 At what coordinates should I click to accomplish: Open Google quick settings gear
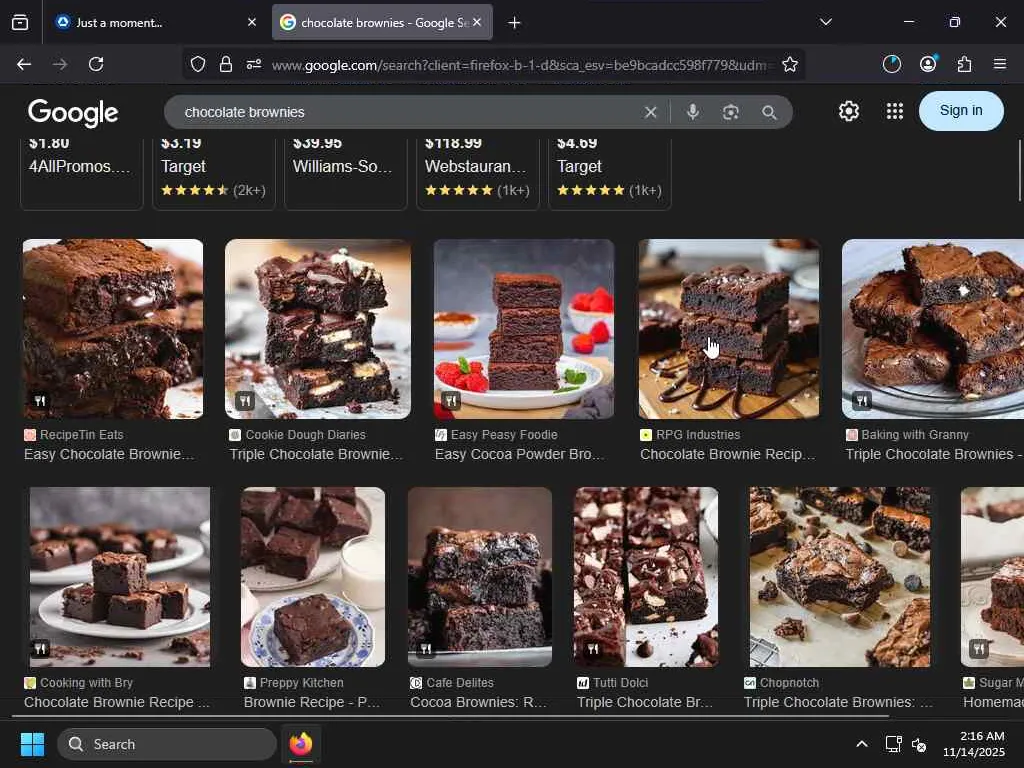coord(849,111)
